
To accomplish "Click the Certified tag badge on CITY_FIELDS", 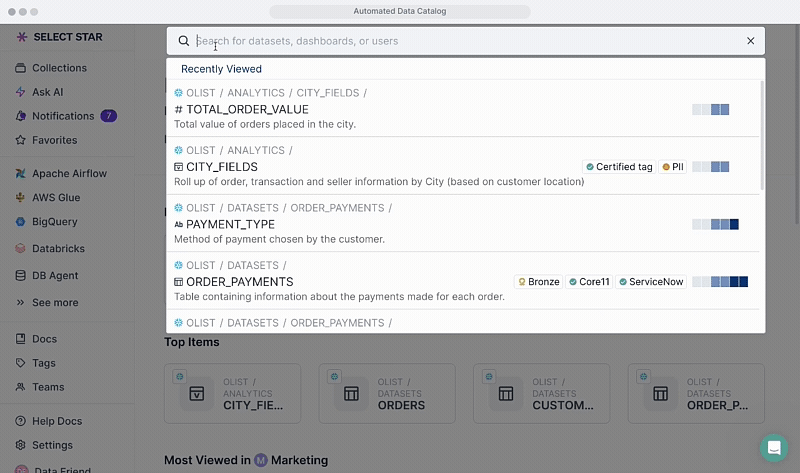I will click(619, 167).
